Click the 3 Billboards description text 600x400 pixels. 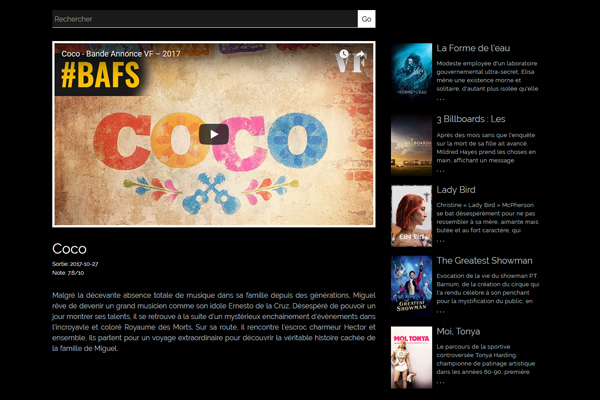point(486,148)
